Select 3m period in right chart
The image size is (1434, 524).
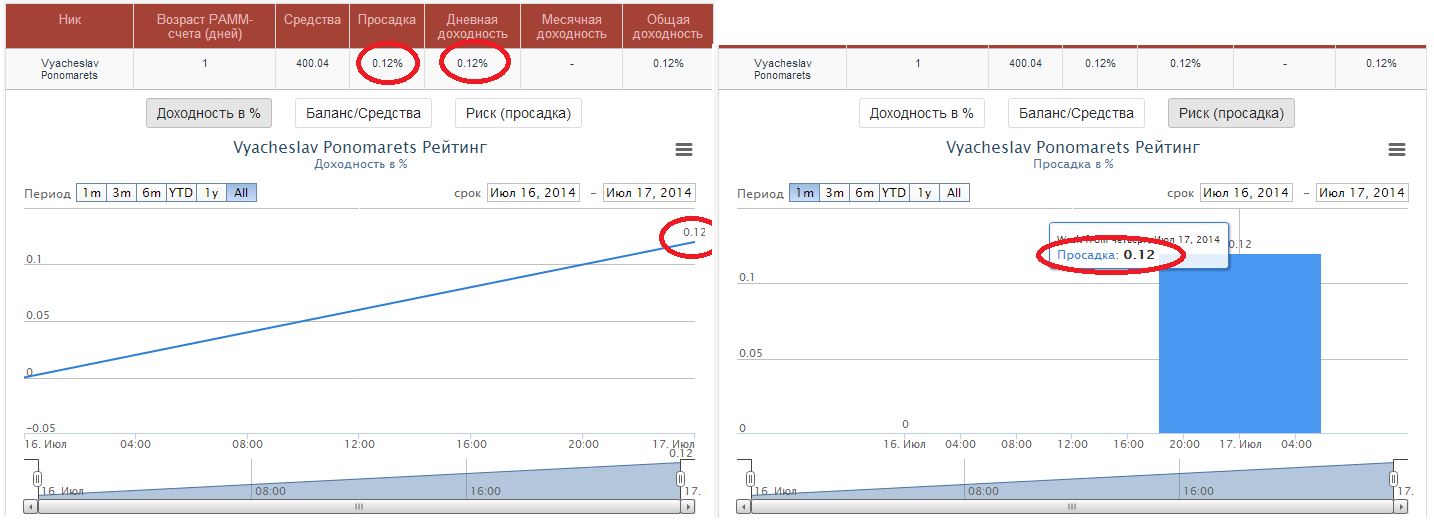point(834,193)
